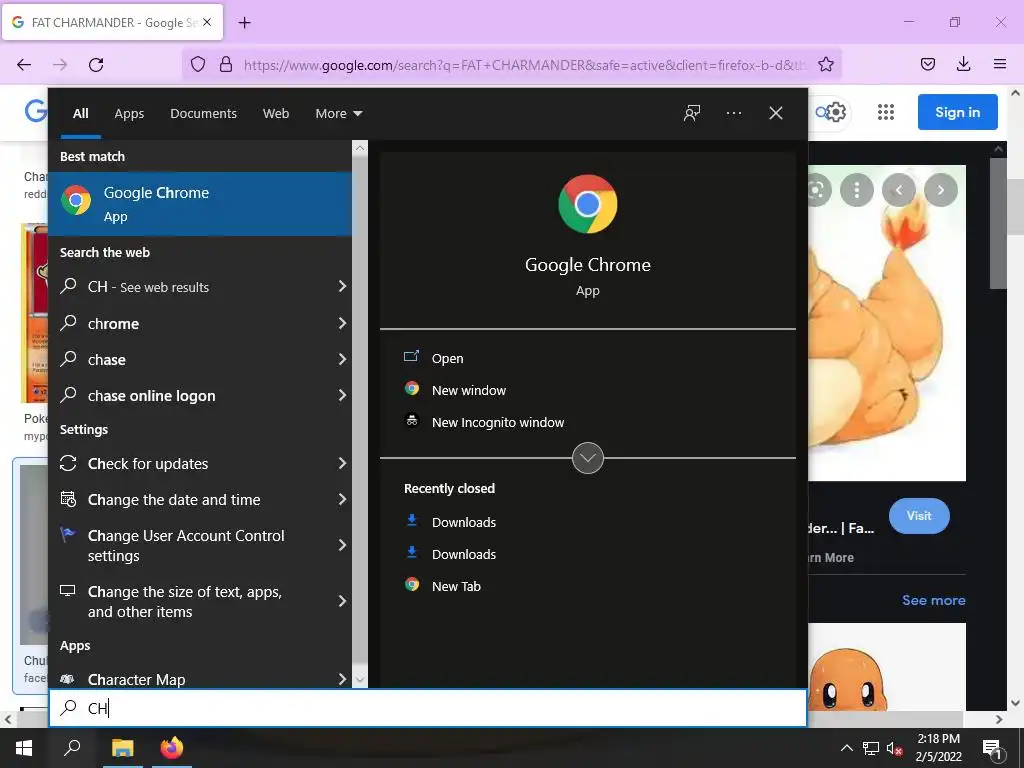Show next image with right arrow button
Viewport: 1024px width, 768px height.
940,190
